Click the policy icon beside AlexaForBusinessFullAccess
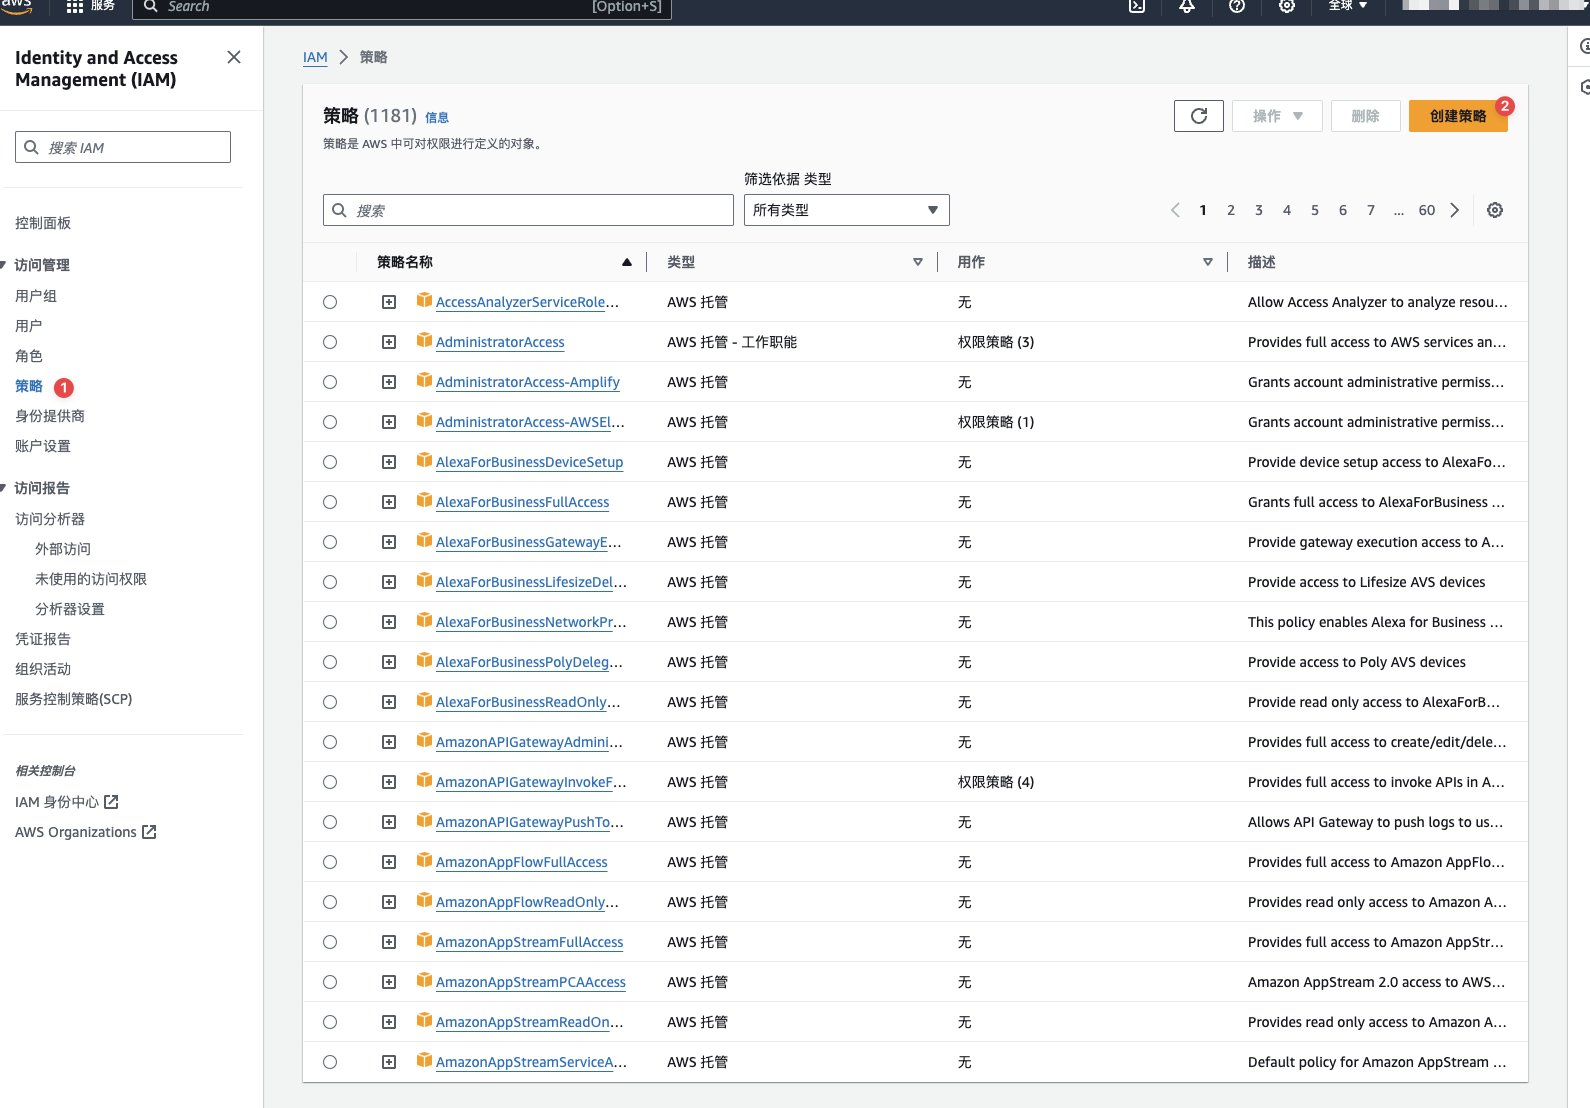 pos(424,500)
